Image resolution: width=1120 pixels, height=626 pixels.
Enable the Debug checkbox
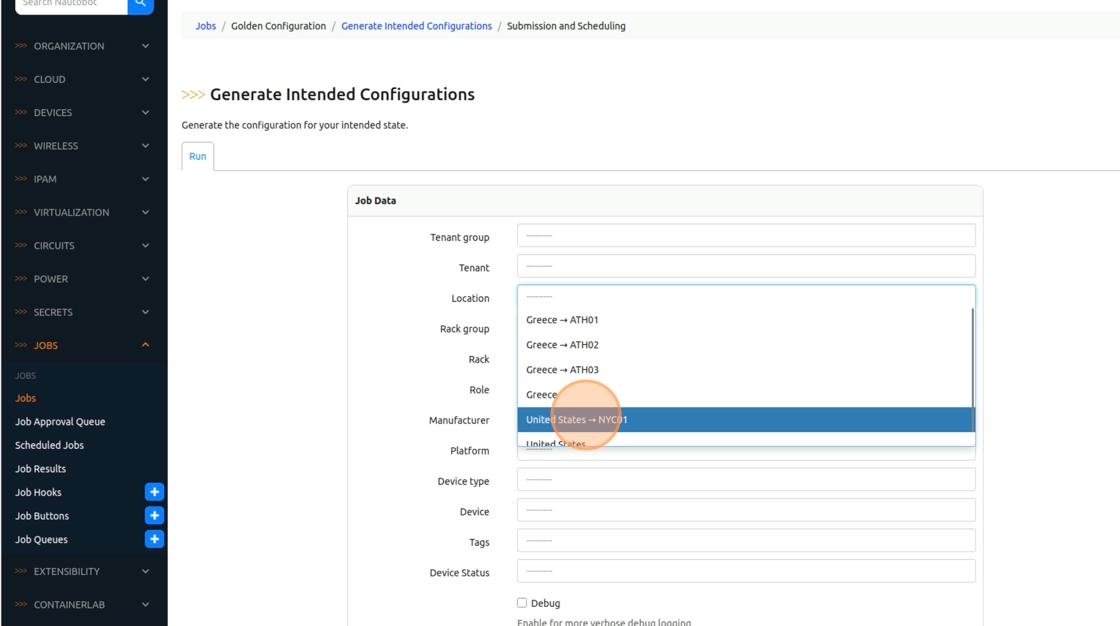click(x=522, y=603)
